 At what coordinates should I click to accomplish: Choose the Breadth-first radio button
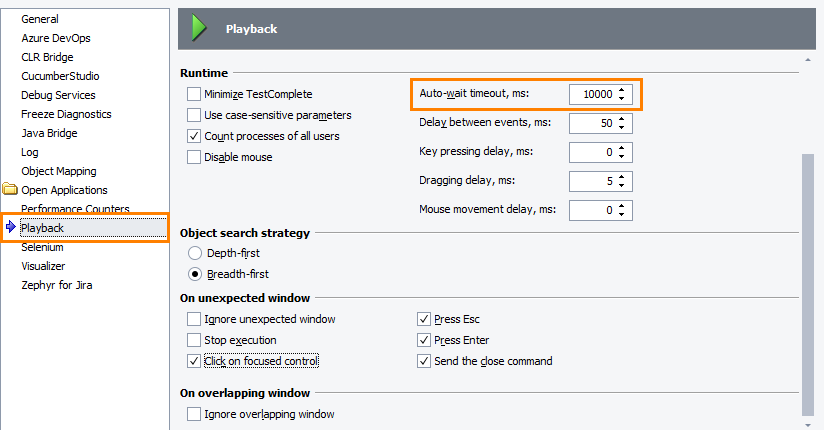pyautogui.click(x=194, y=274)
